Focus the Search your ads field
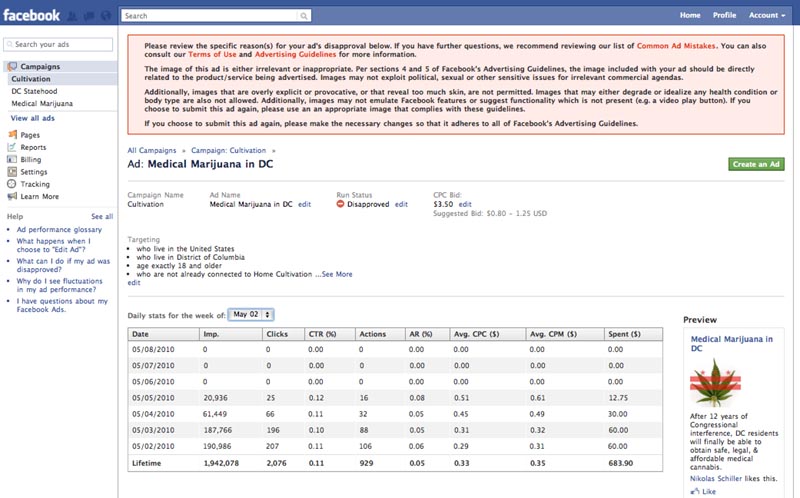 tap(58, 44)
